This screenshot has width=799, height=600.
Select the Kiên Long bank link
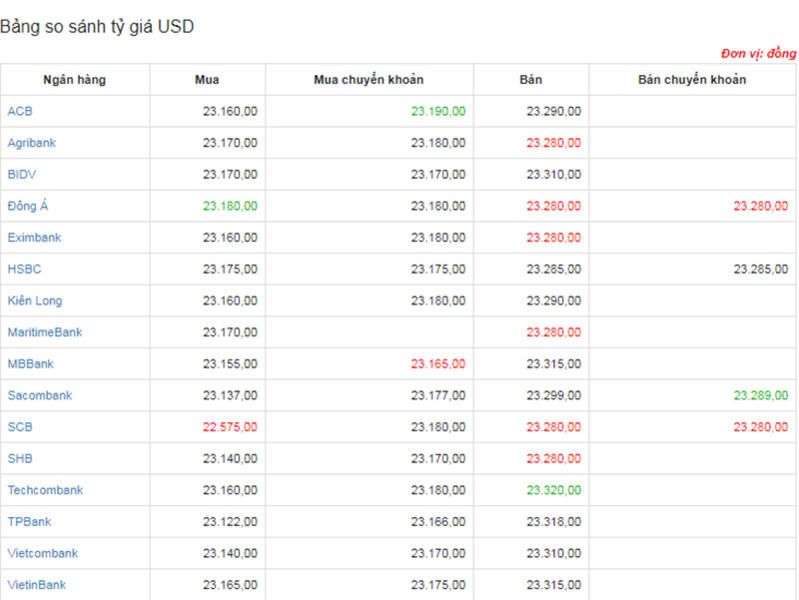[x=35, y=301]
